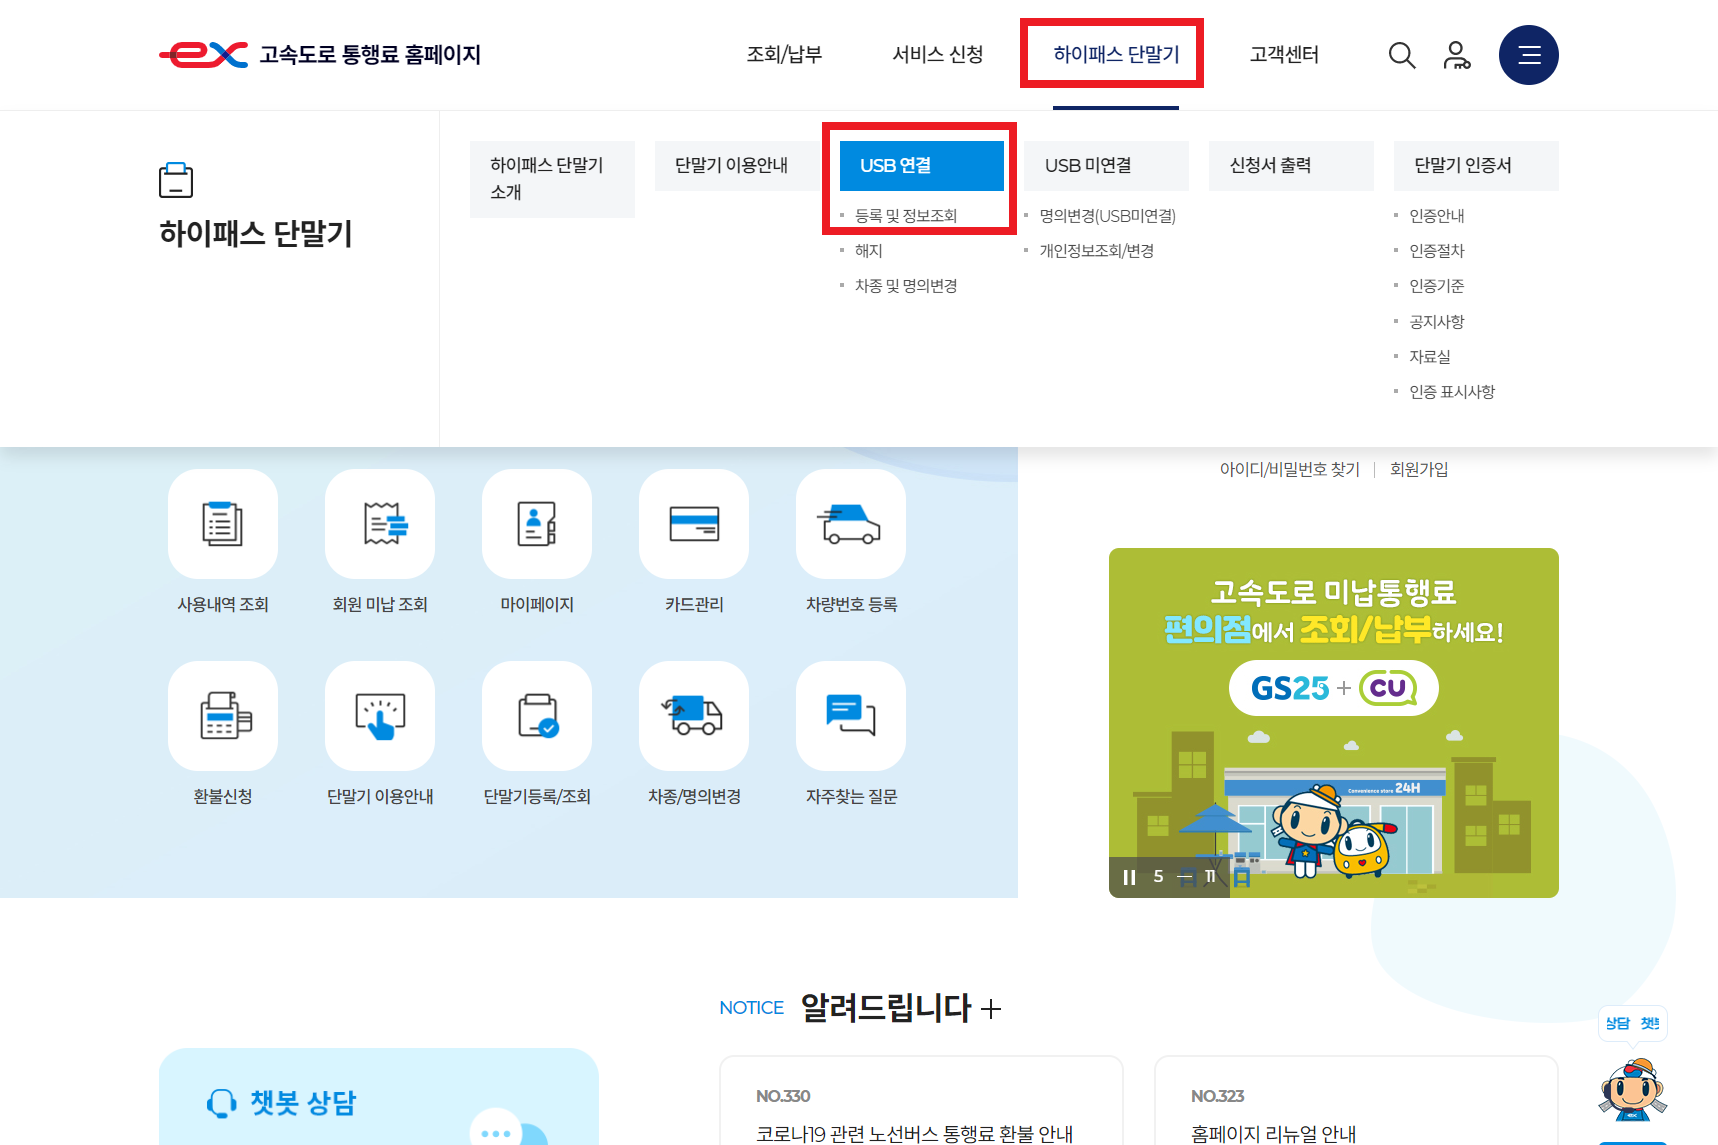Open 사용내역 조회 (usage history) icon
This screenshot has height=1145, width=1718.
click(x=222, y=524)
